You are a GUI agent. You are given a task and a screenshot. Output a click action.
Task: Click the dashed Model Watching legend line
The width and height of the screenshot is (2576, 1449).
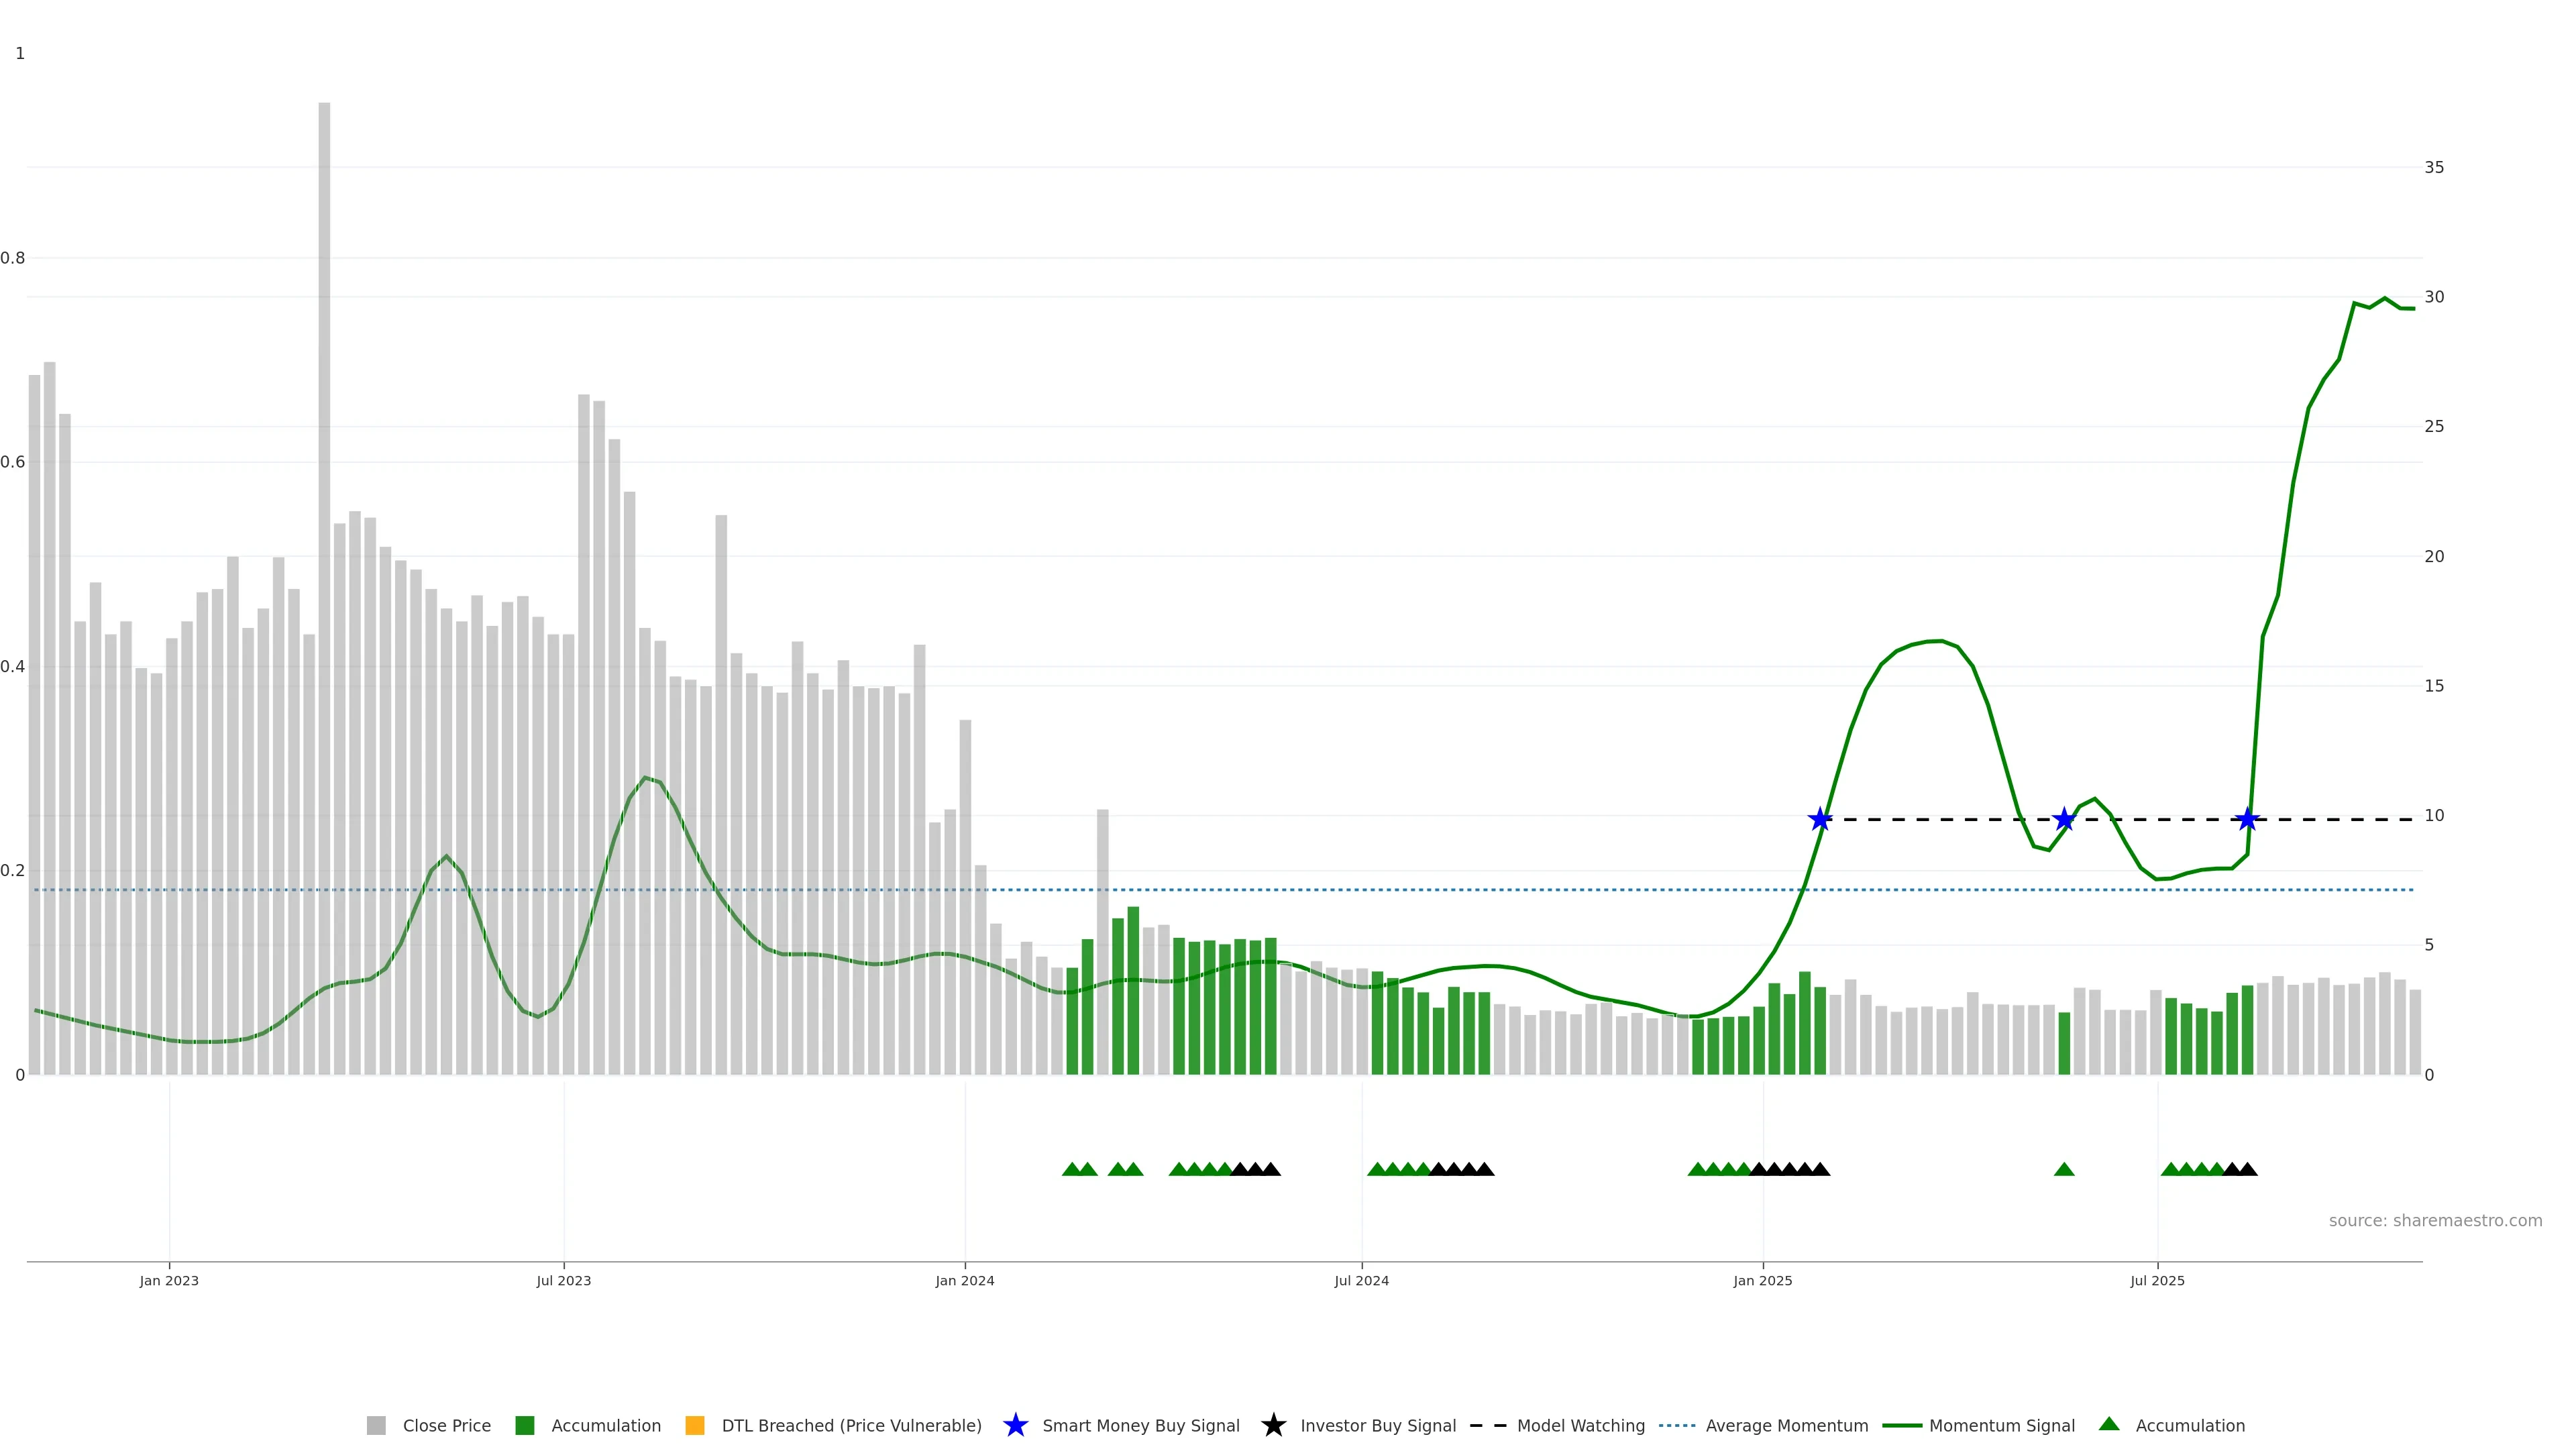[1488, 1426]
